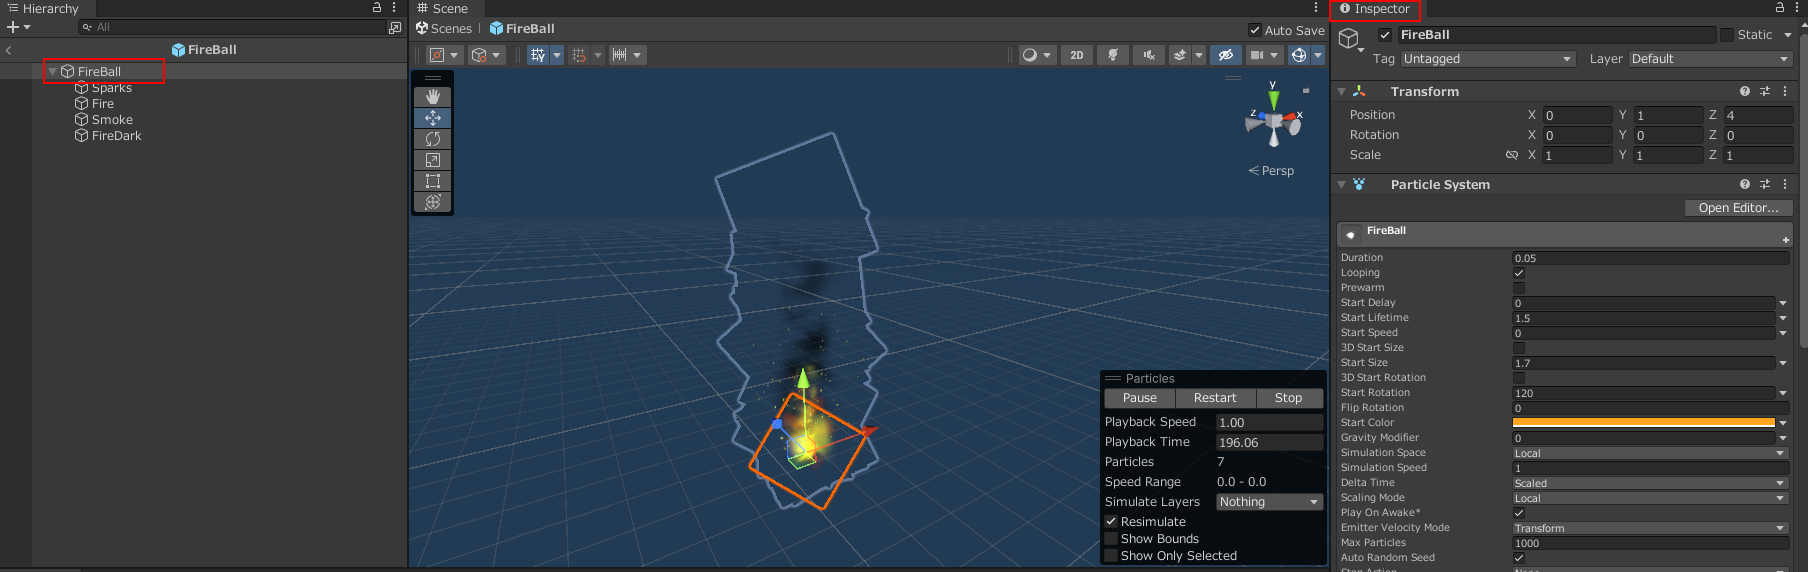The height and width of the screenshot is (572, 1808).
Task: Open the Tag Untagged dropdown
Action: 1487,59
